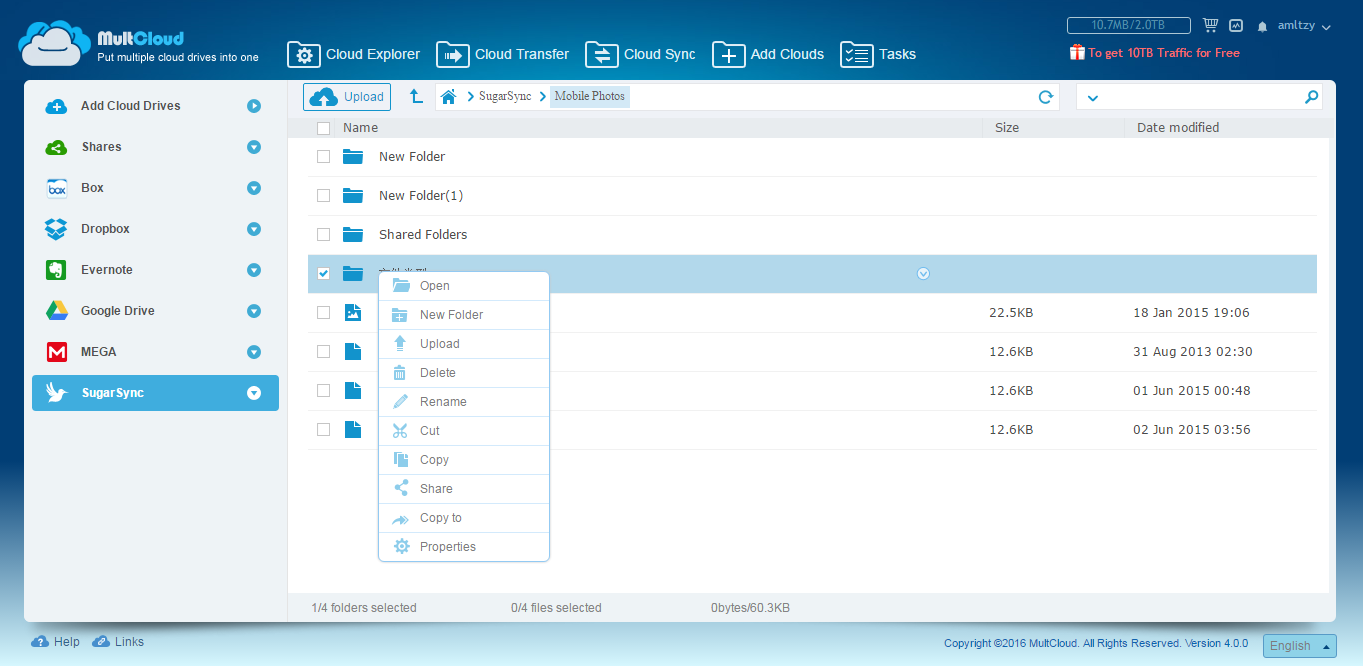Click the notification bell icon

tap(1262, 26)
